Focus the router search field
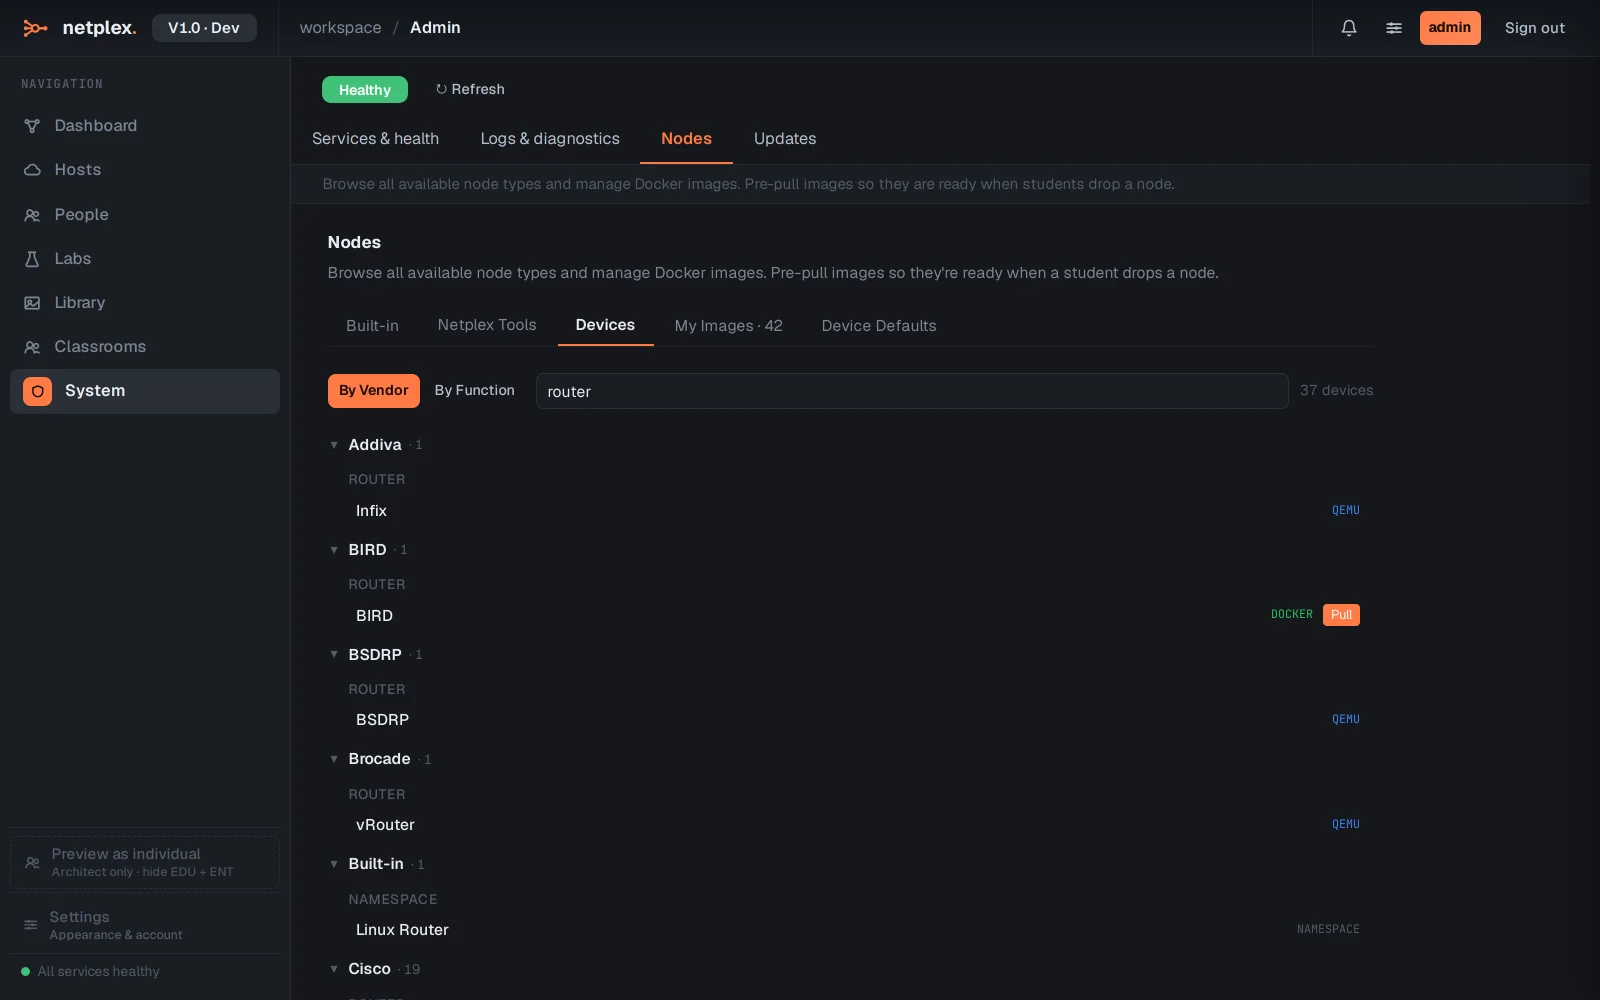 (912, 391)
